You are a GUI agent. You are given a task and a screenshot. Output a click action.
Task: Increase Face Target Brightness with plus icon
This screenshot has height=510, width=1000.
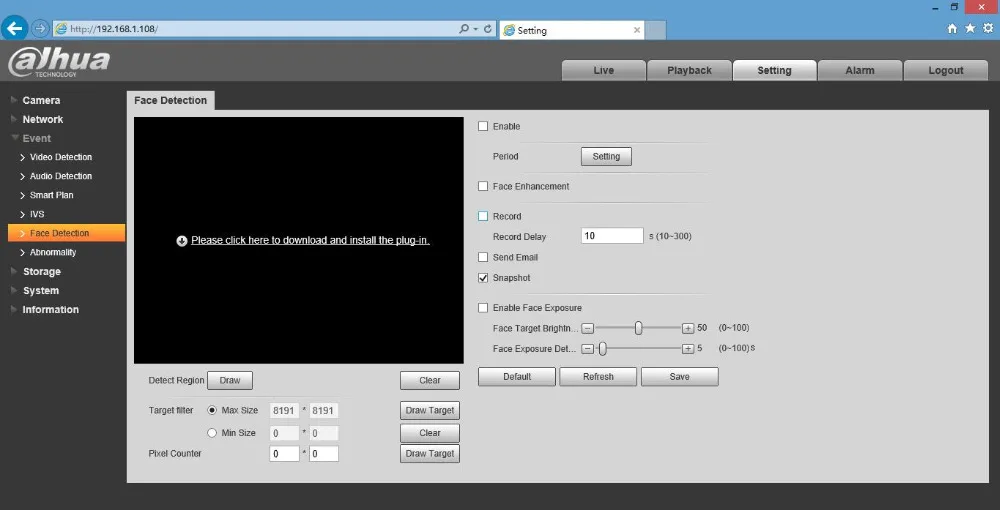coord(688,328)
